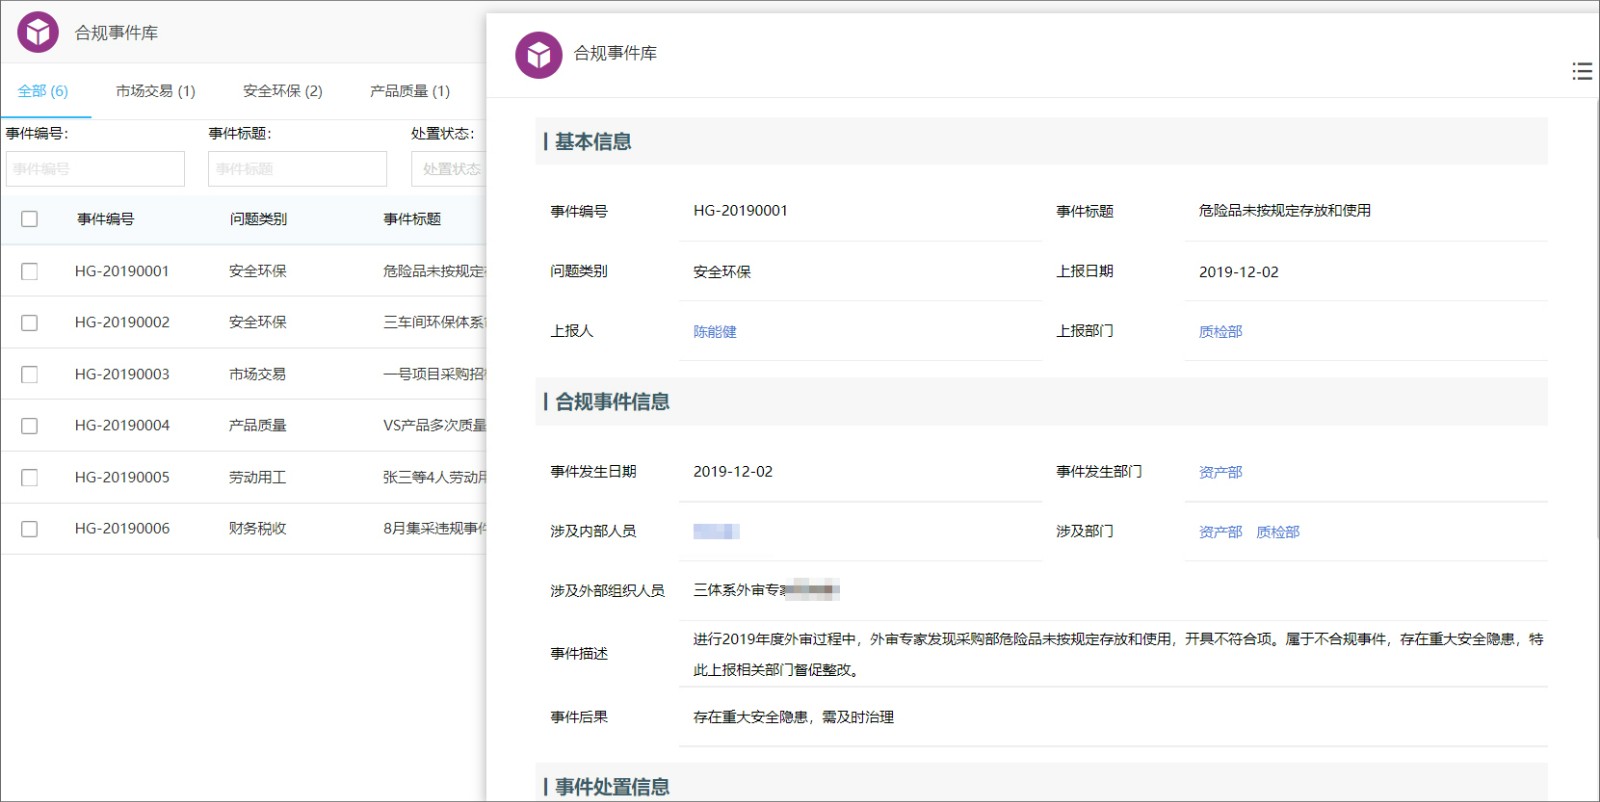The image size is (1600, 802).
Task: Select event number HG-20190001 in list
Action: click(122, 271)
